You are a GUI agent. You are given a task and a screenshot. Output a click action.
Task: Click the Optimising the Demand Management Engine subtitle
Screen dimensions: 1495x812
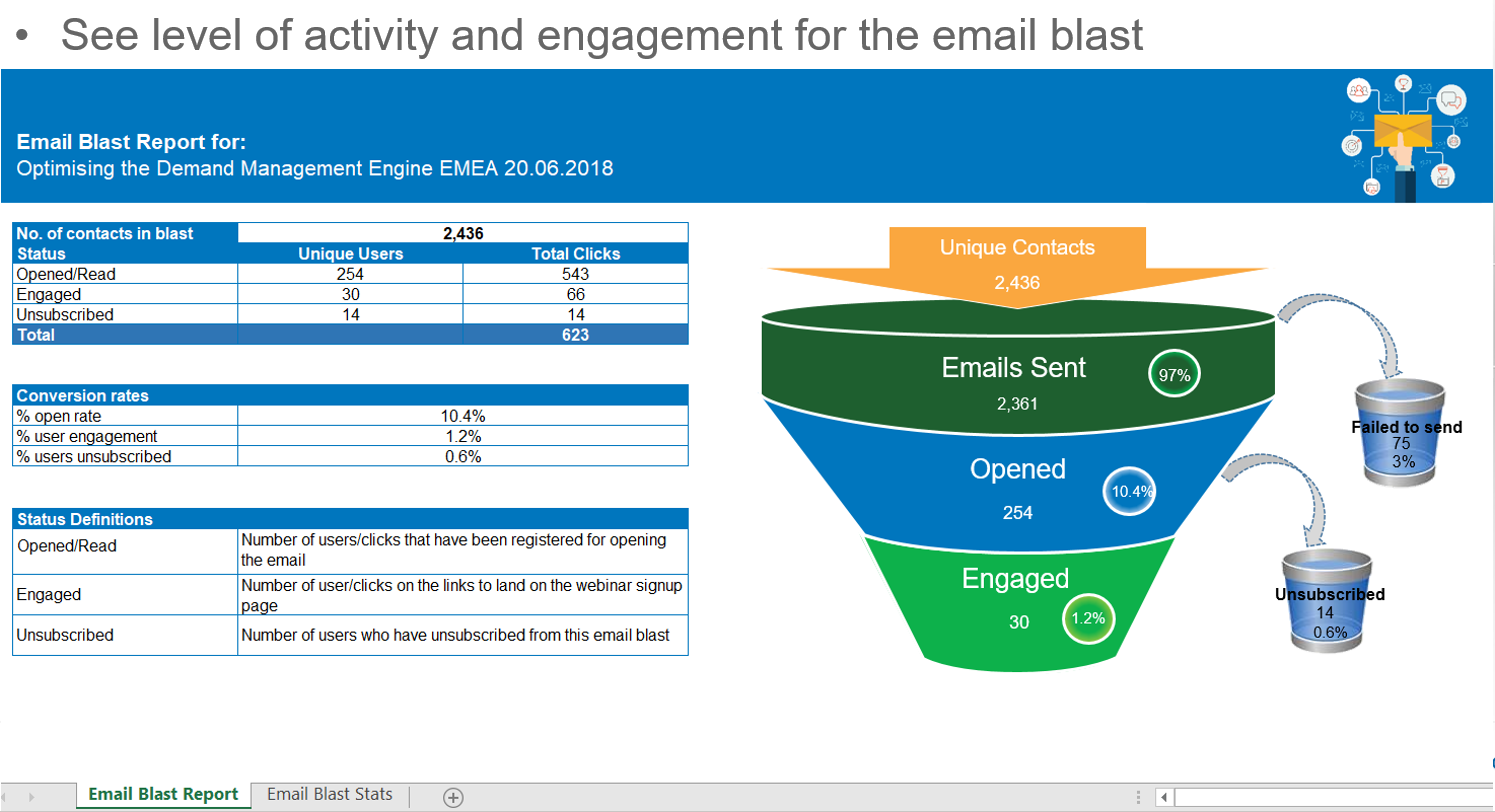click(315, 168)
